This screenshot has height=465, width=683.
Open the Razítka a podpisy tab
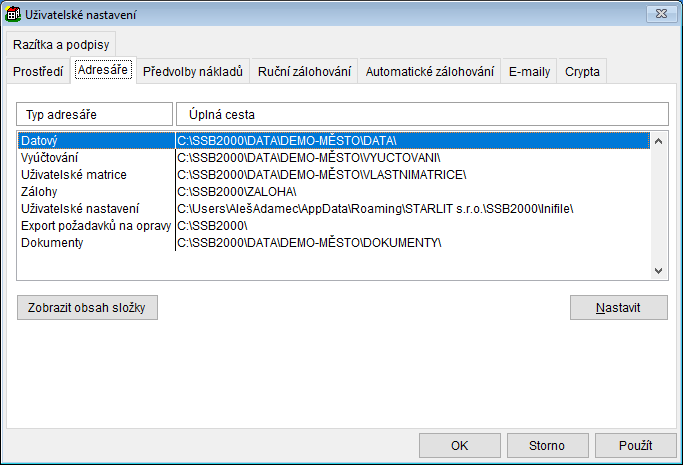pyautogui.click(x=62, y=45)
